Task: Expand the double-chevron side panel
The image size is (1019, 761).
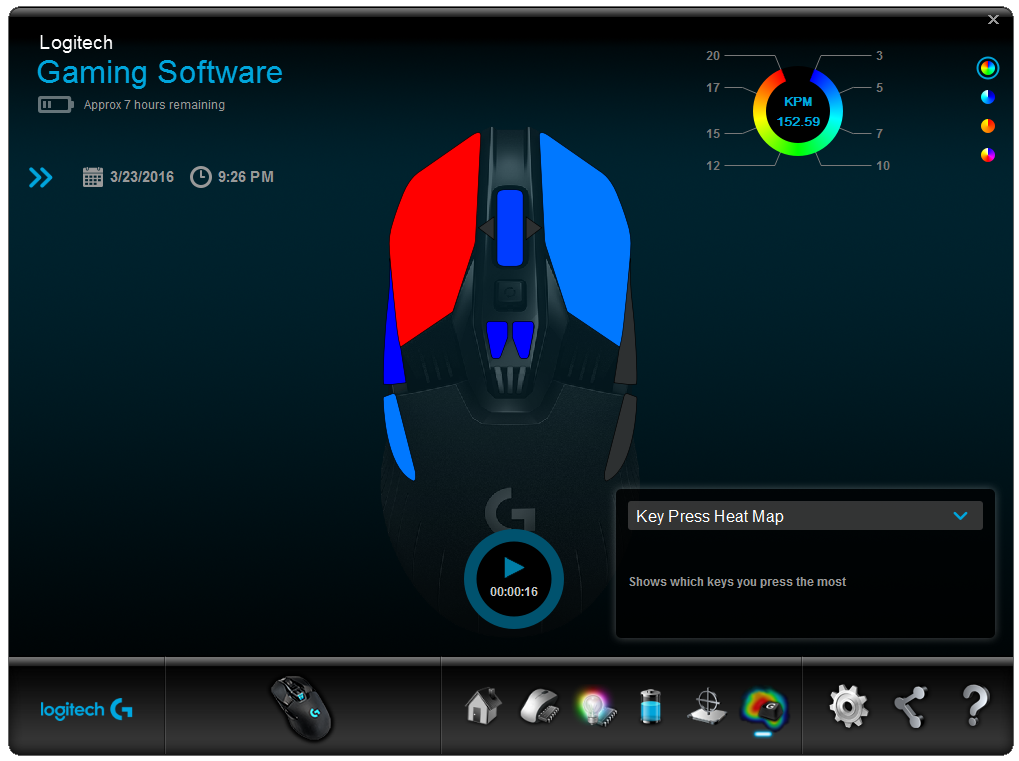Action: point(40,177)
